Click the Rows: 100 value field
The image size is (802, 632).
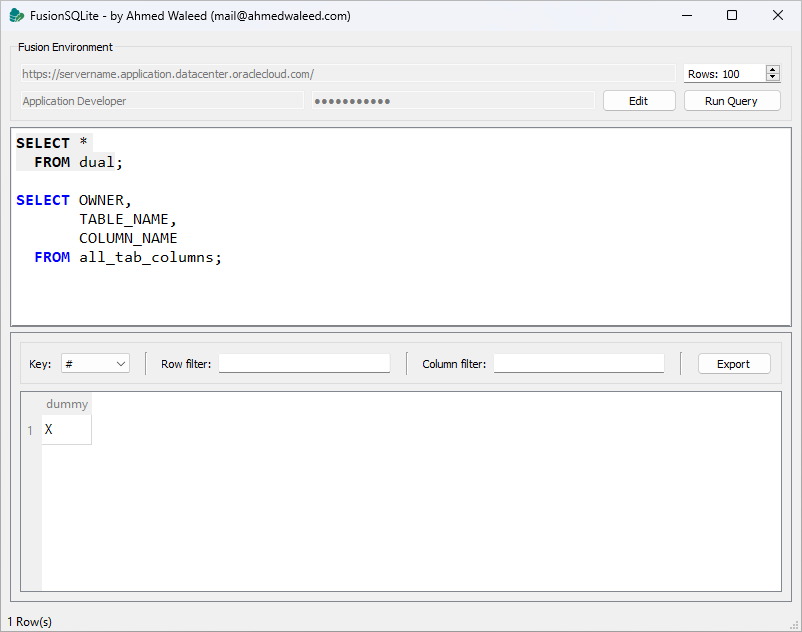tap(725, 74)
